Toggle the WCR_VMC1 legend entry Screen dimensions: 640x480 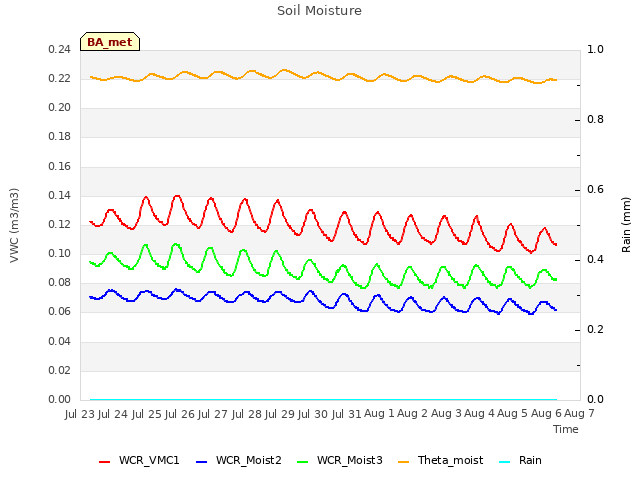tap(139, 461)
